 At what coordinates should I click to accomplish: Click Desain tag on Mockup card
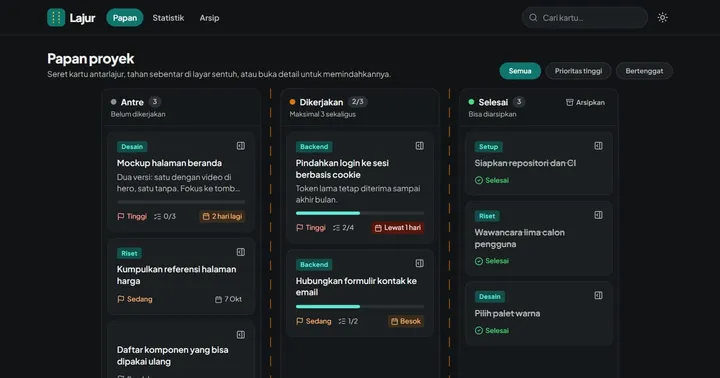tap(132, 147)
